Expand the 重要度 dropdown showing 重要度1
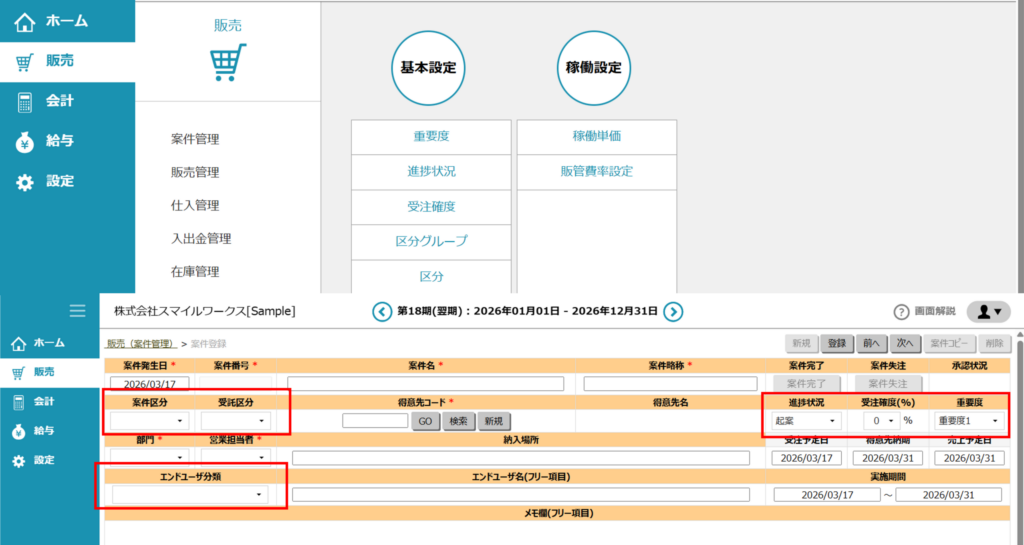1024x545 pixels. pos(969,421)
